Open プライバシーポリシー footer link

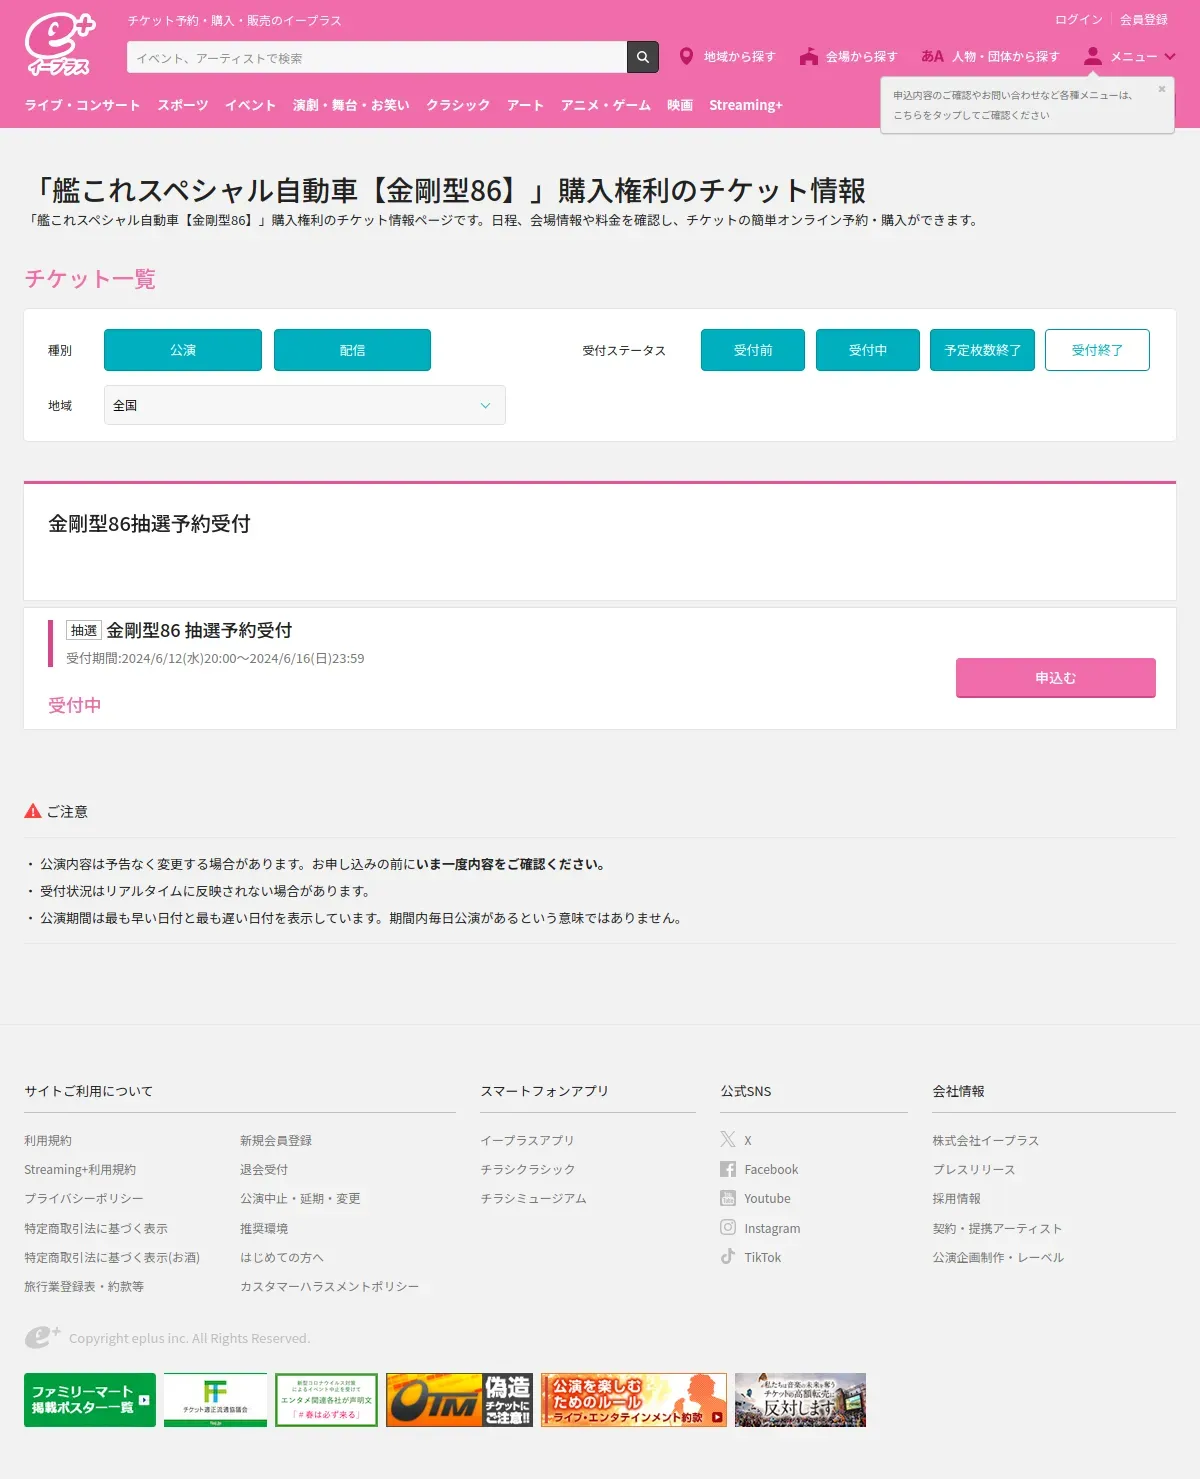(x=84, y=1198)
